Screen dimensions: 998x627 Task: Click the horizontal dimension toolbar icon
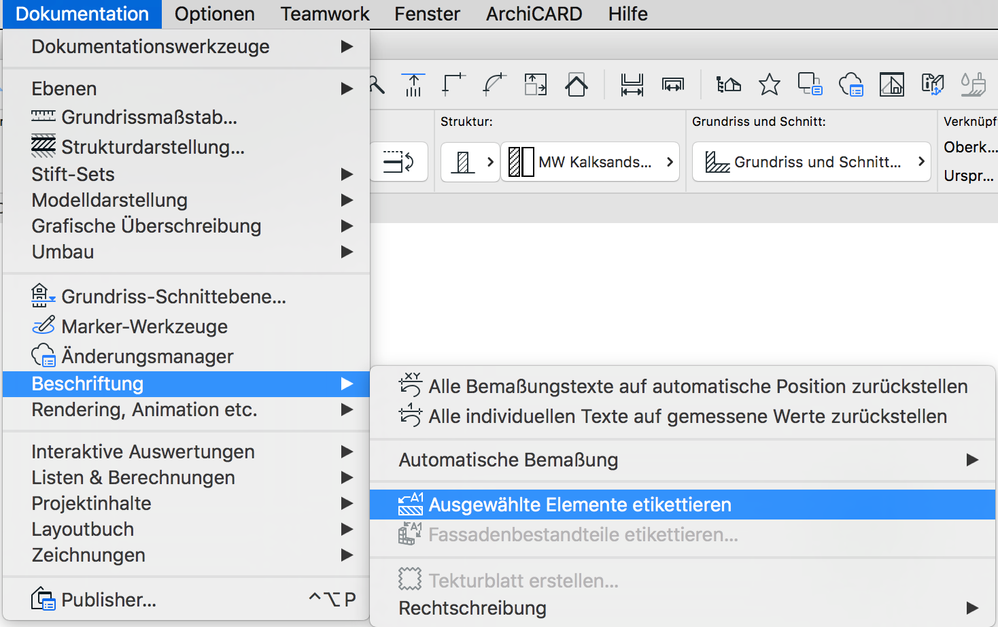click(632, 85)
